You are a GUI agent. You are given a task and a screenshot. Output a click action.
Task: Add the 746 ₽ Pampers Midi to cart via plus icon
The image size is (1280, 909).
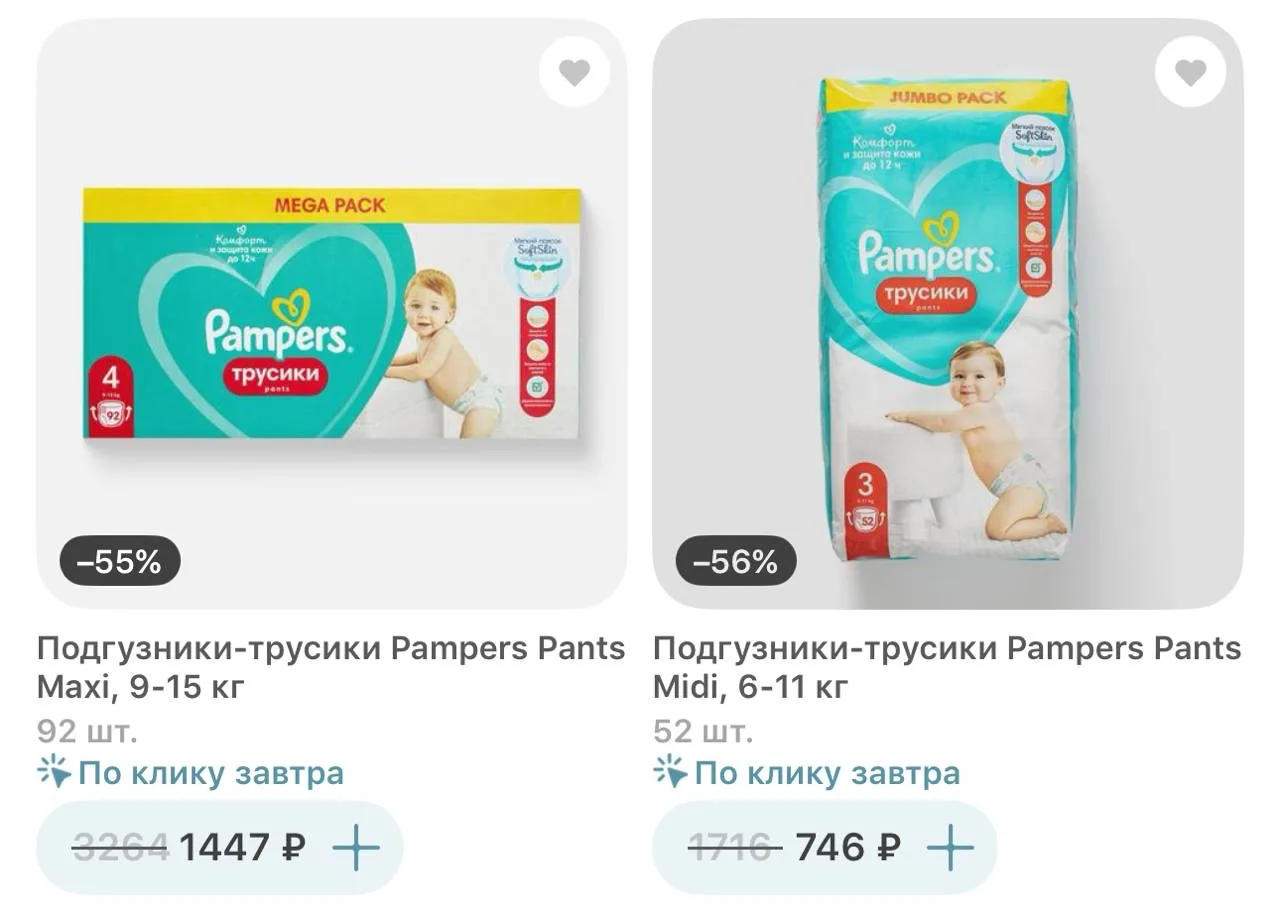click(x=950, y=848)
